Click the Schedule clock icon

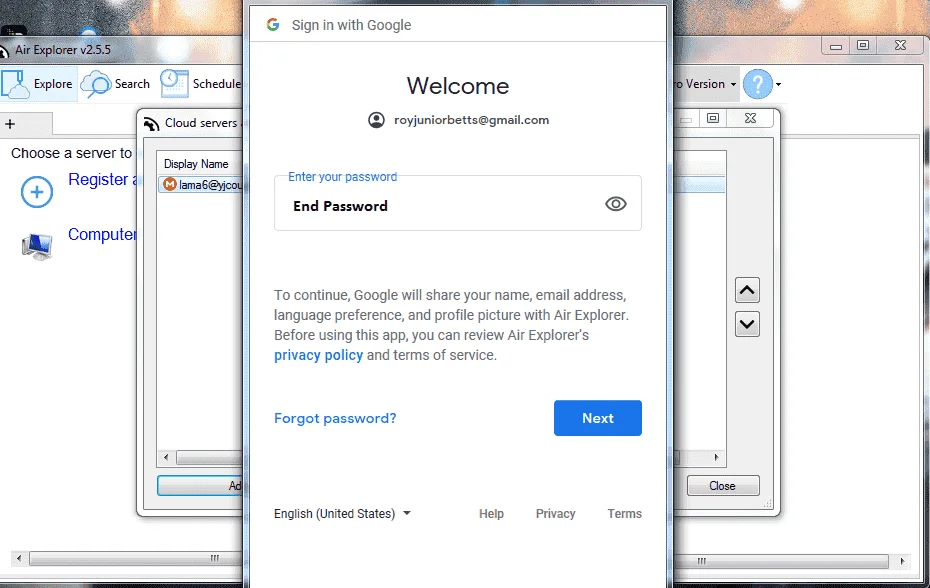point(174,84)
